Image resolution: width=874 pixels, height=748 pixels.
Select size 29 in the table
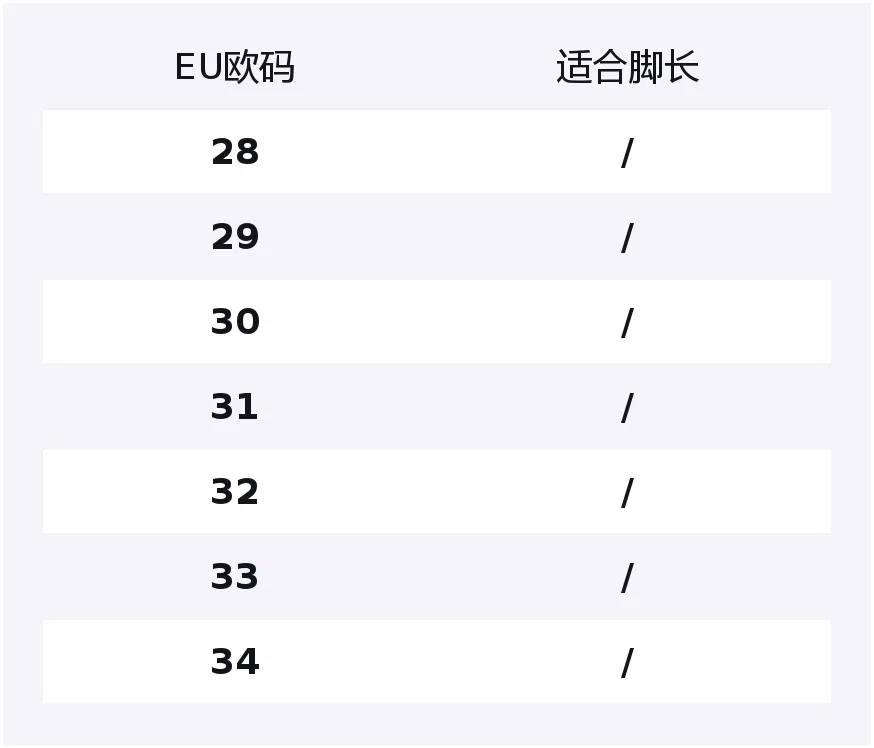tap(235, 237)
